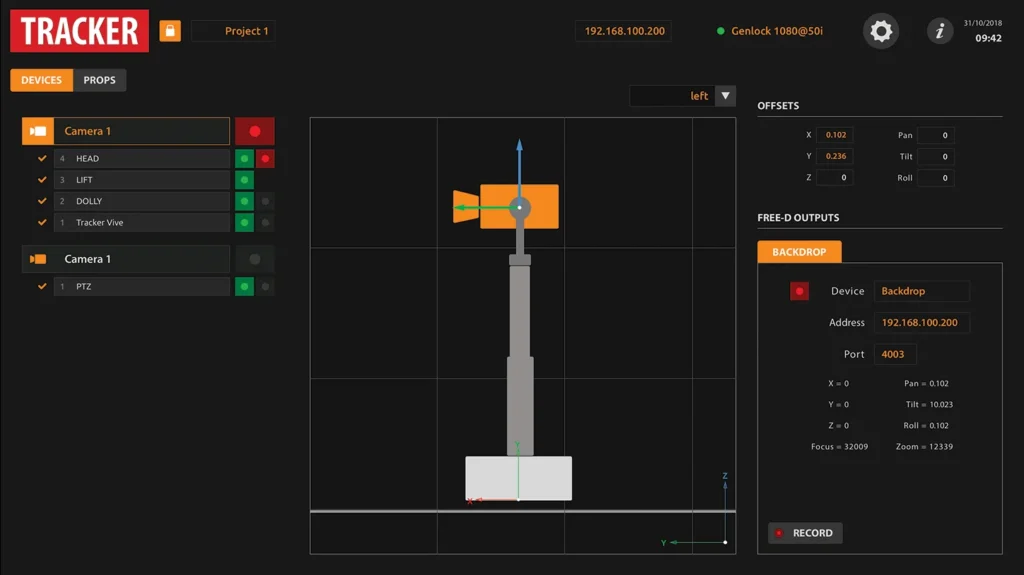Click the info "i" icon

pos(939,31)
